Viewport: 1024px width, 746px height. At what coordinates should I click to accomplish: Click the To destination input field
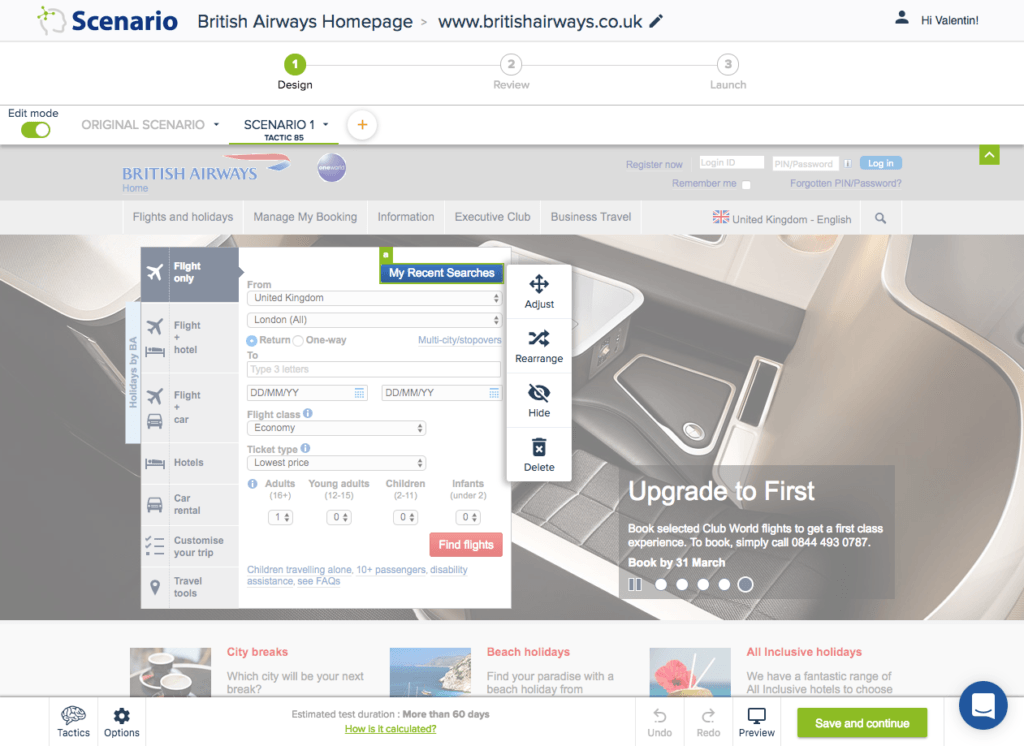point(374,369)
